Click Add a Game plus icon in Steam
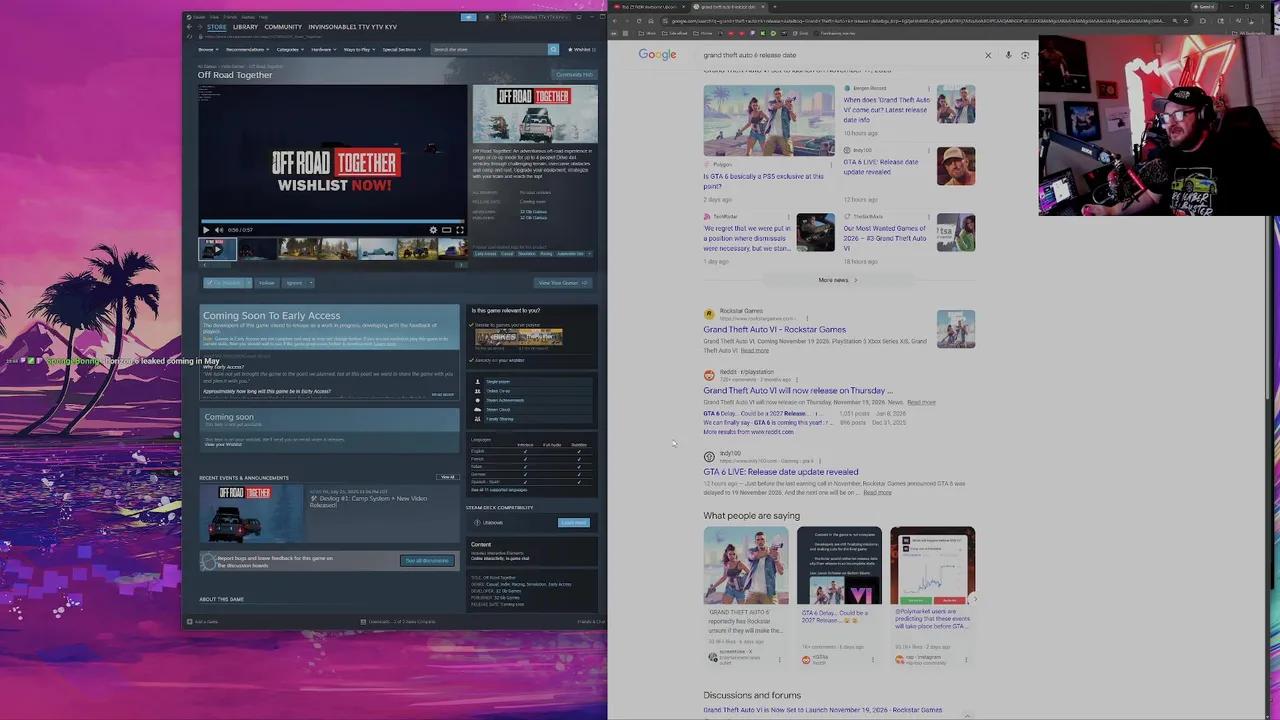This screenshot has height=720, width=1280. tap(188, 621)
